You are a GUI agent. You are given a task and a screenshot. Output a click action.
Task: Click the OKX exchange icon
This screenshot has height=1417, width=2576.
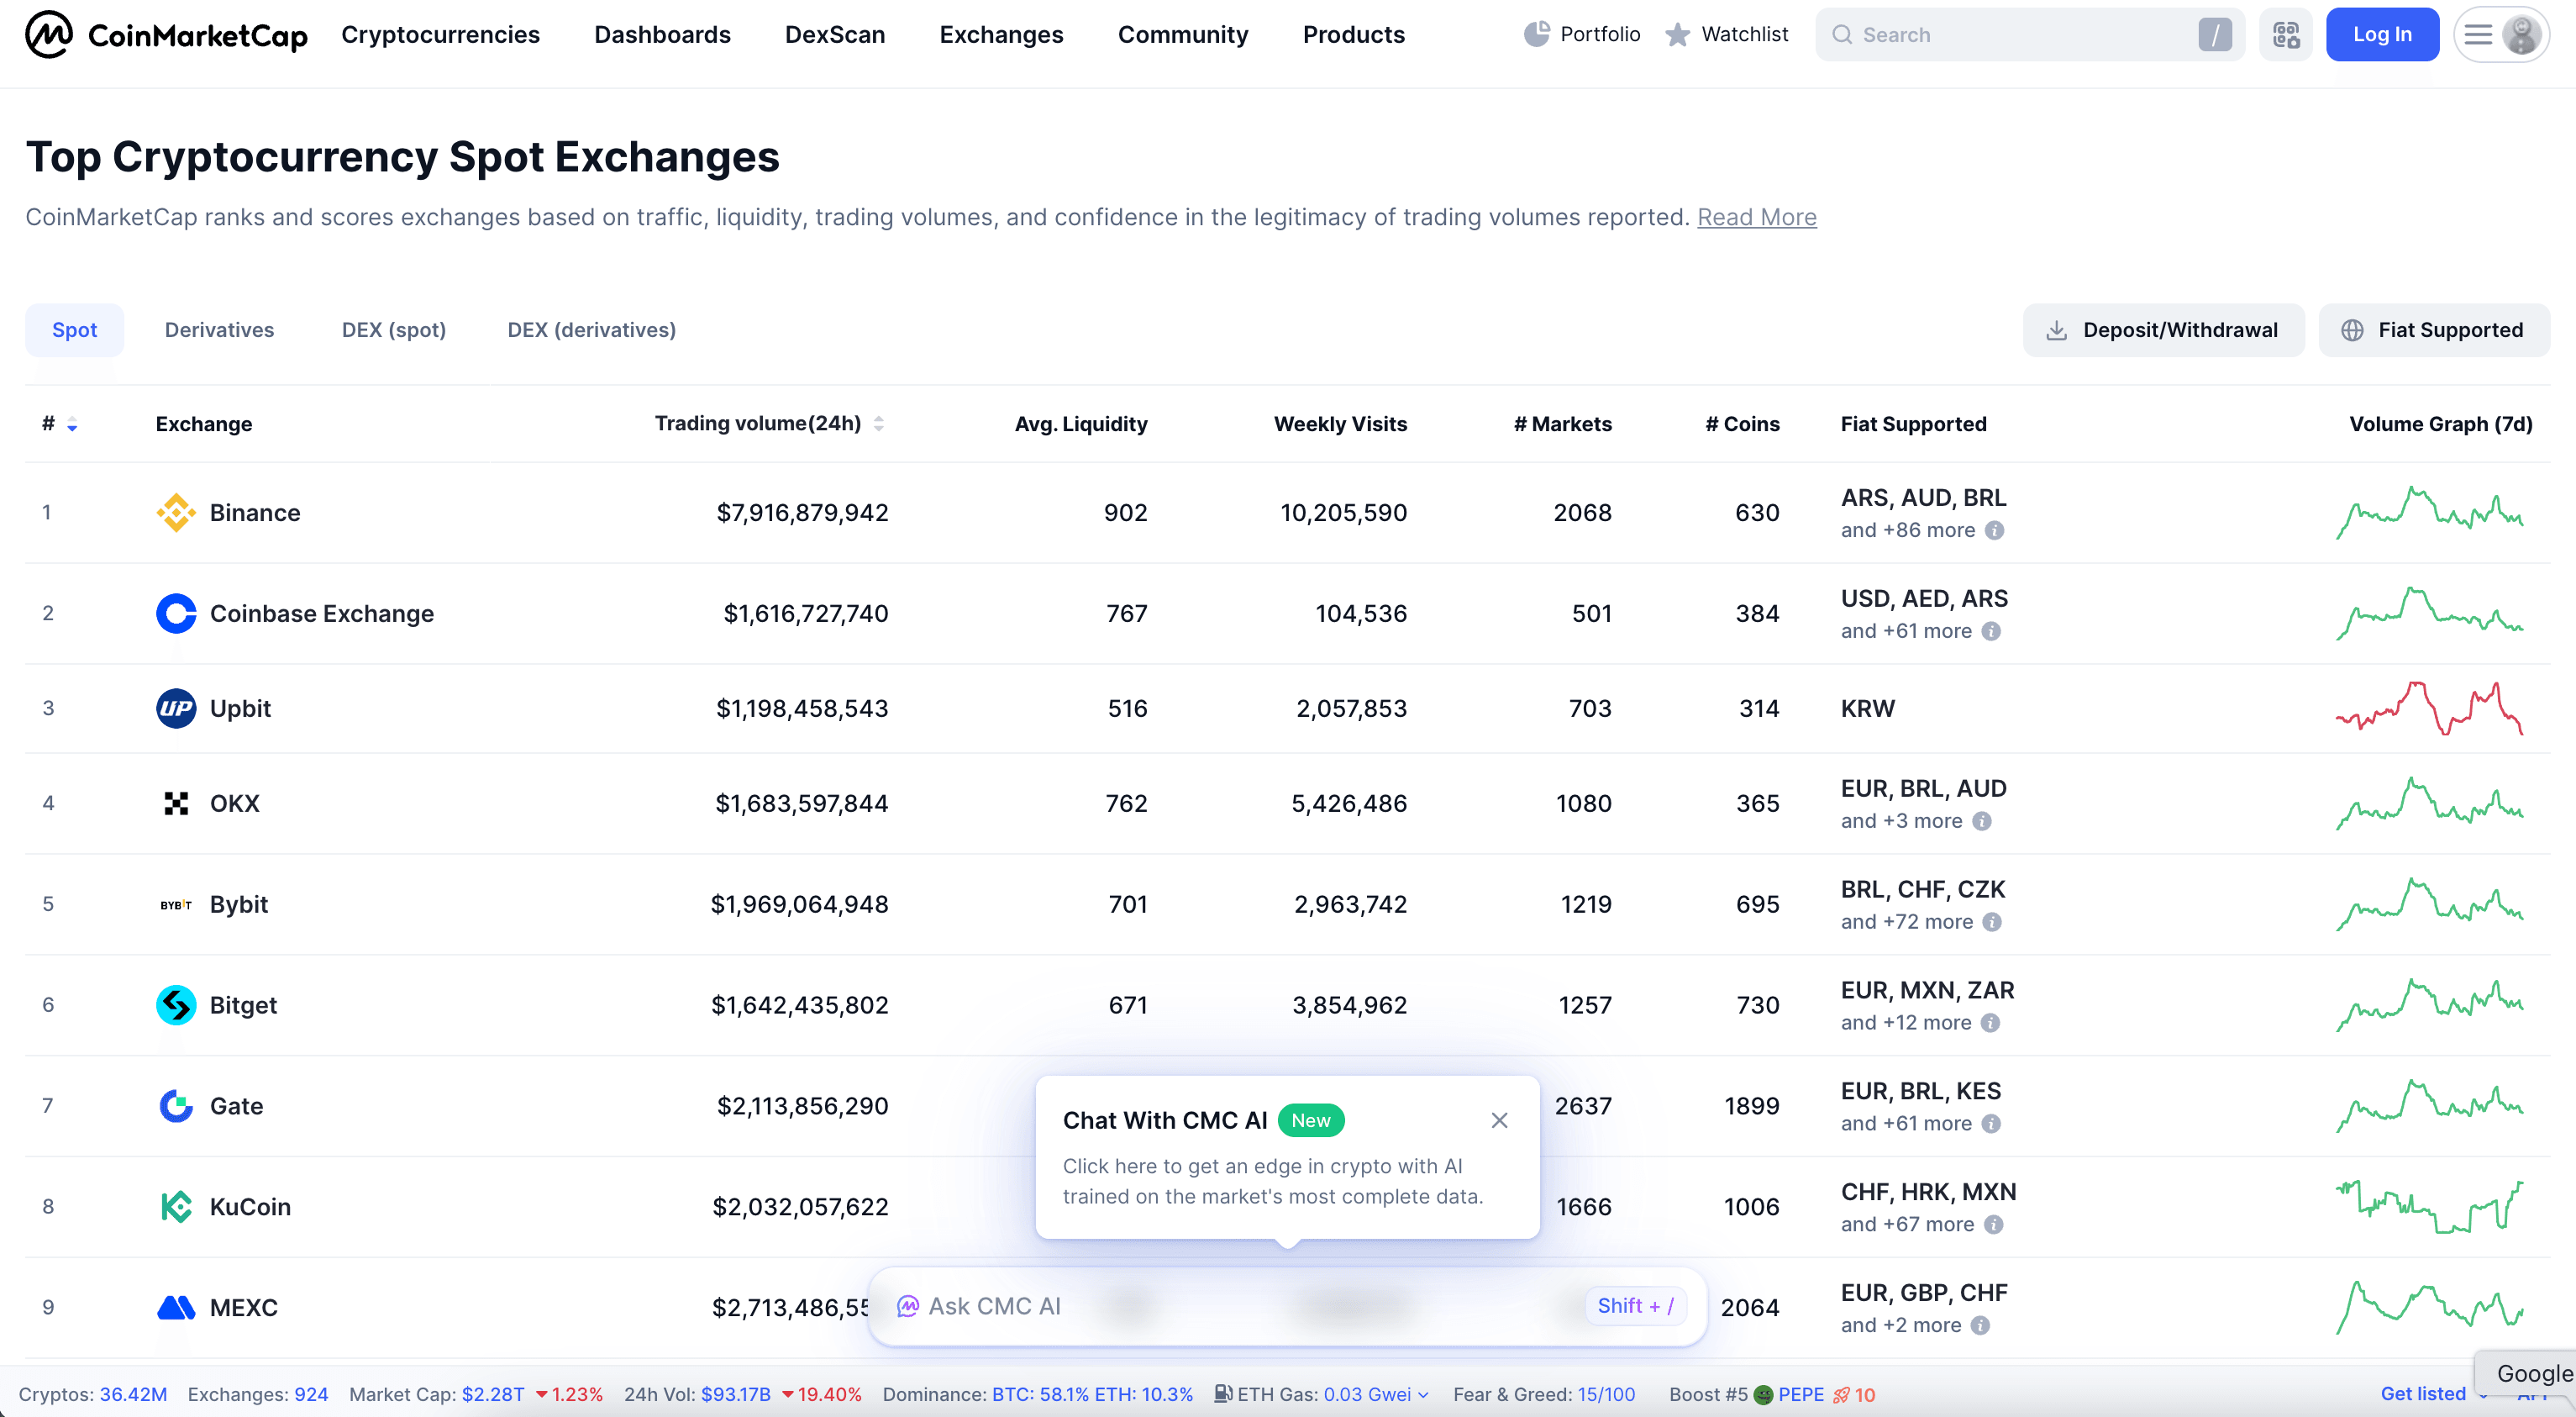pyautogui.click(x=176, y=803)
